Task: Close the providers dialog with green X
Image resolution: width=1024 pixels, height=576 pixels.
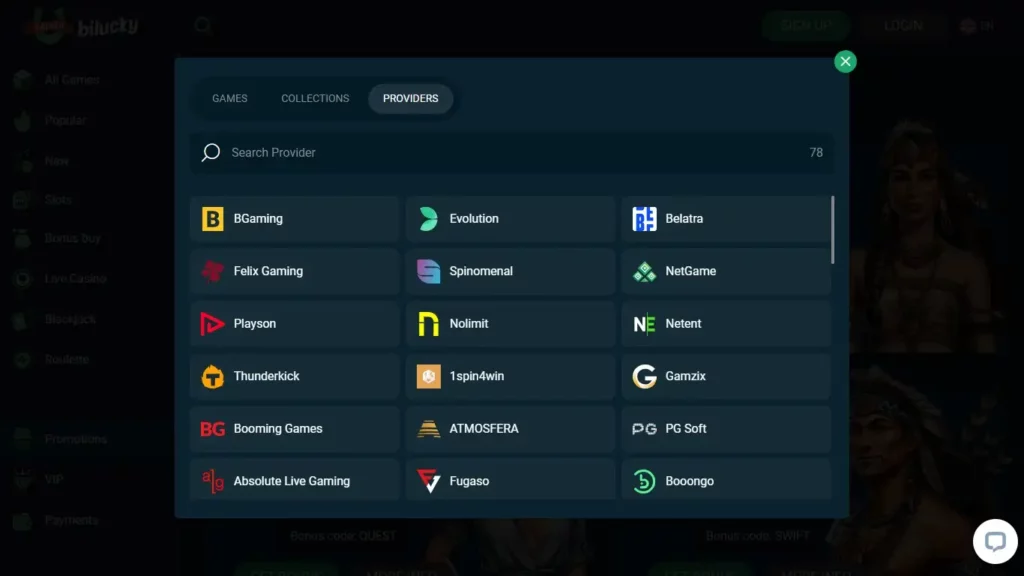Action: pos(845,61)
